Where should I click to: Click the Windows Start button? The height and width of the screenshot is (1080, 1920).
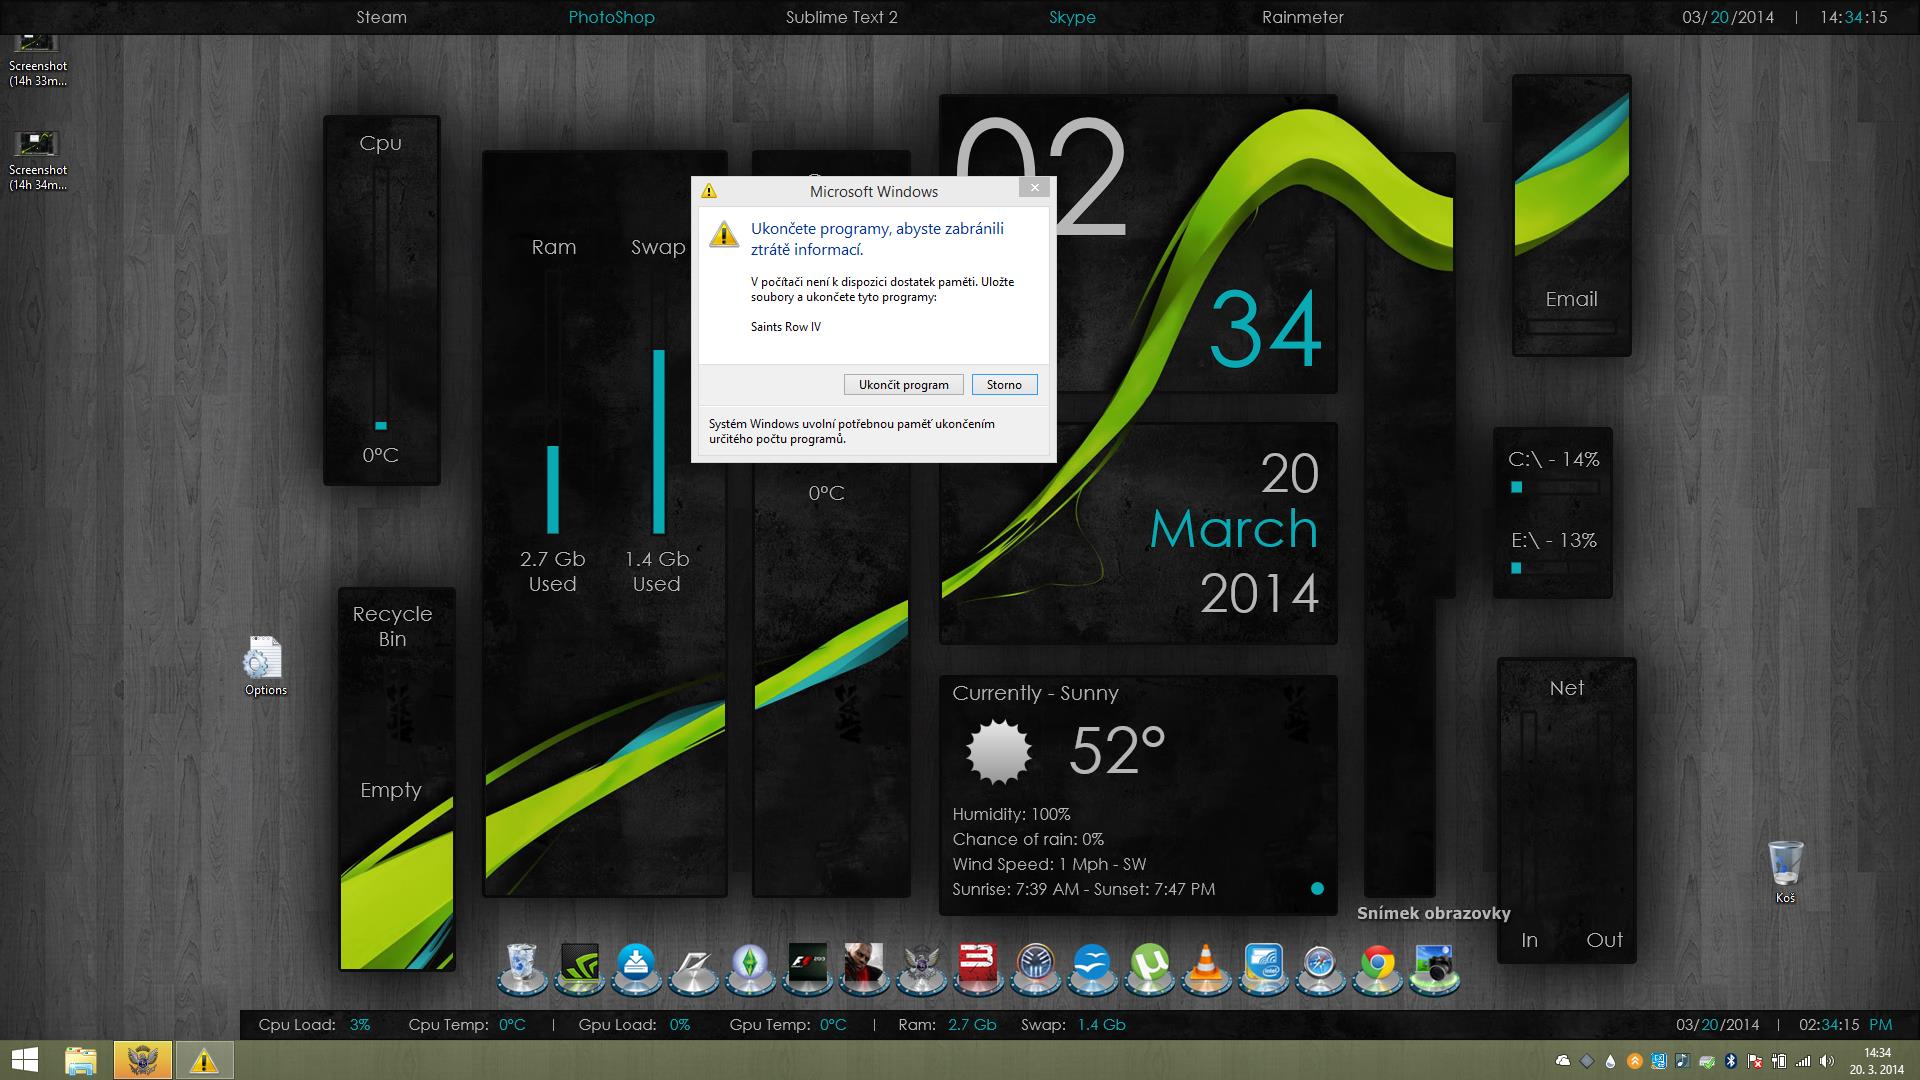25,1060
